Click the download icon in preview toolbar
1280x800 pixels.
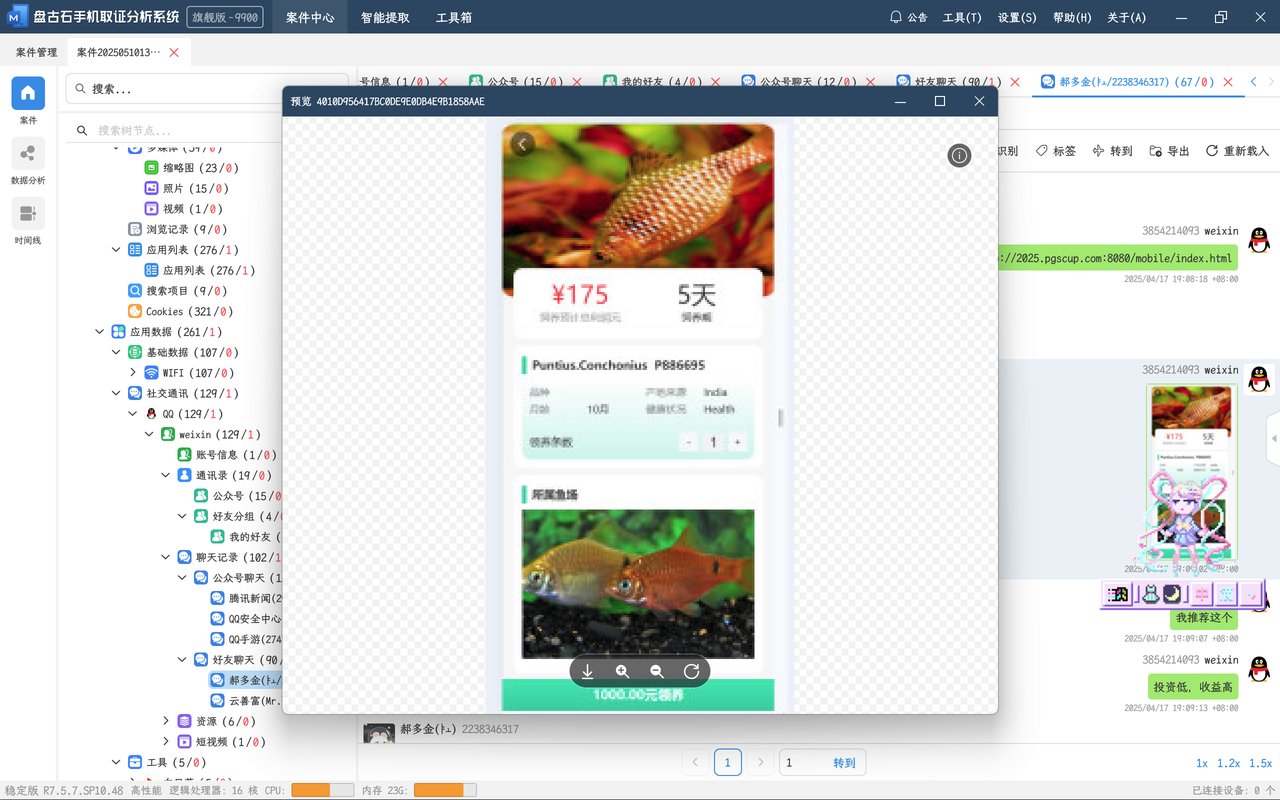click(588, 672)
